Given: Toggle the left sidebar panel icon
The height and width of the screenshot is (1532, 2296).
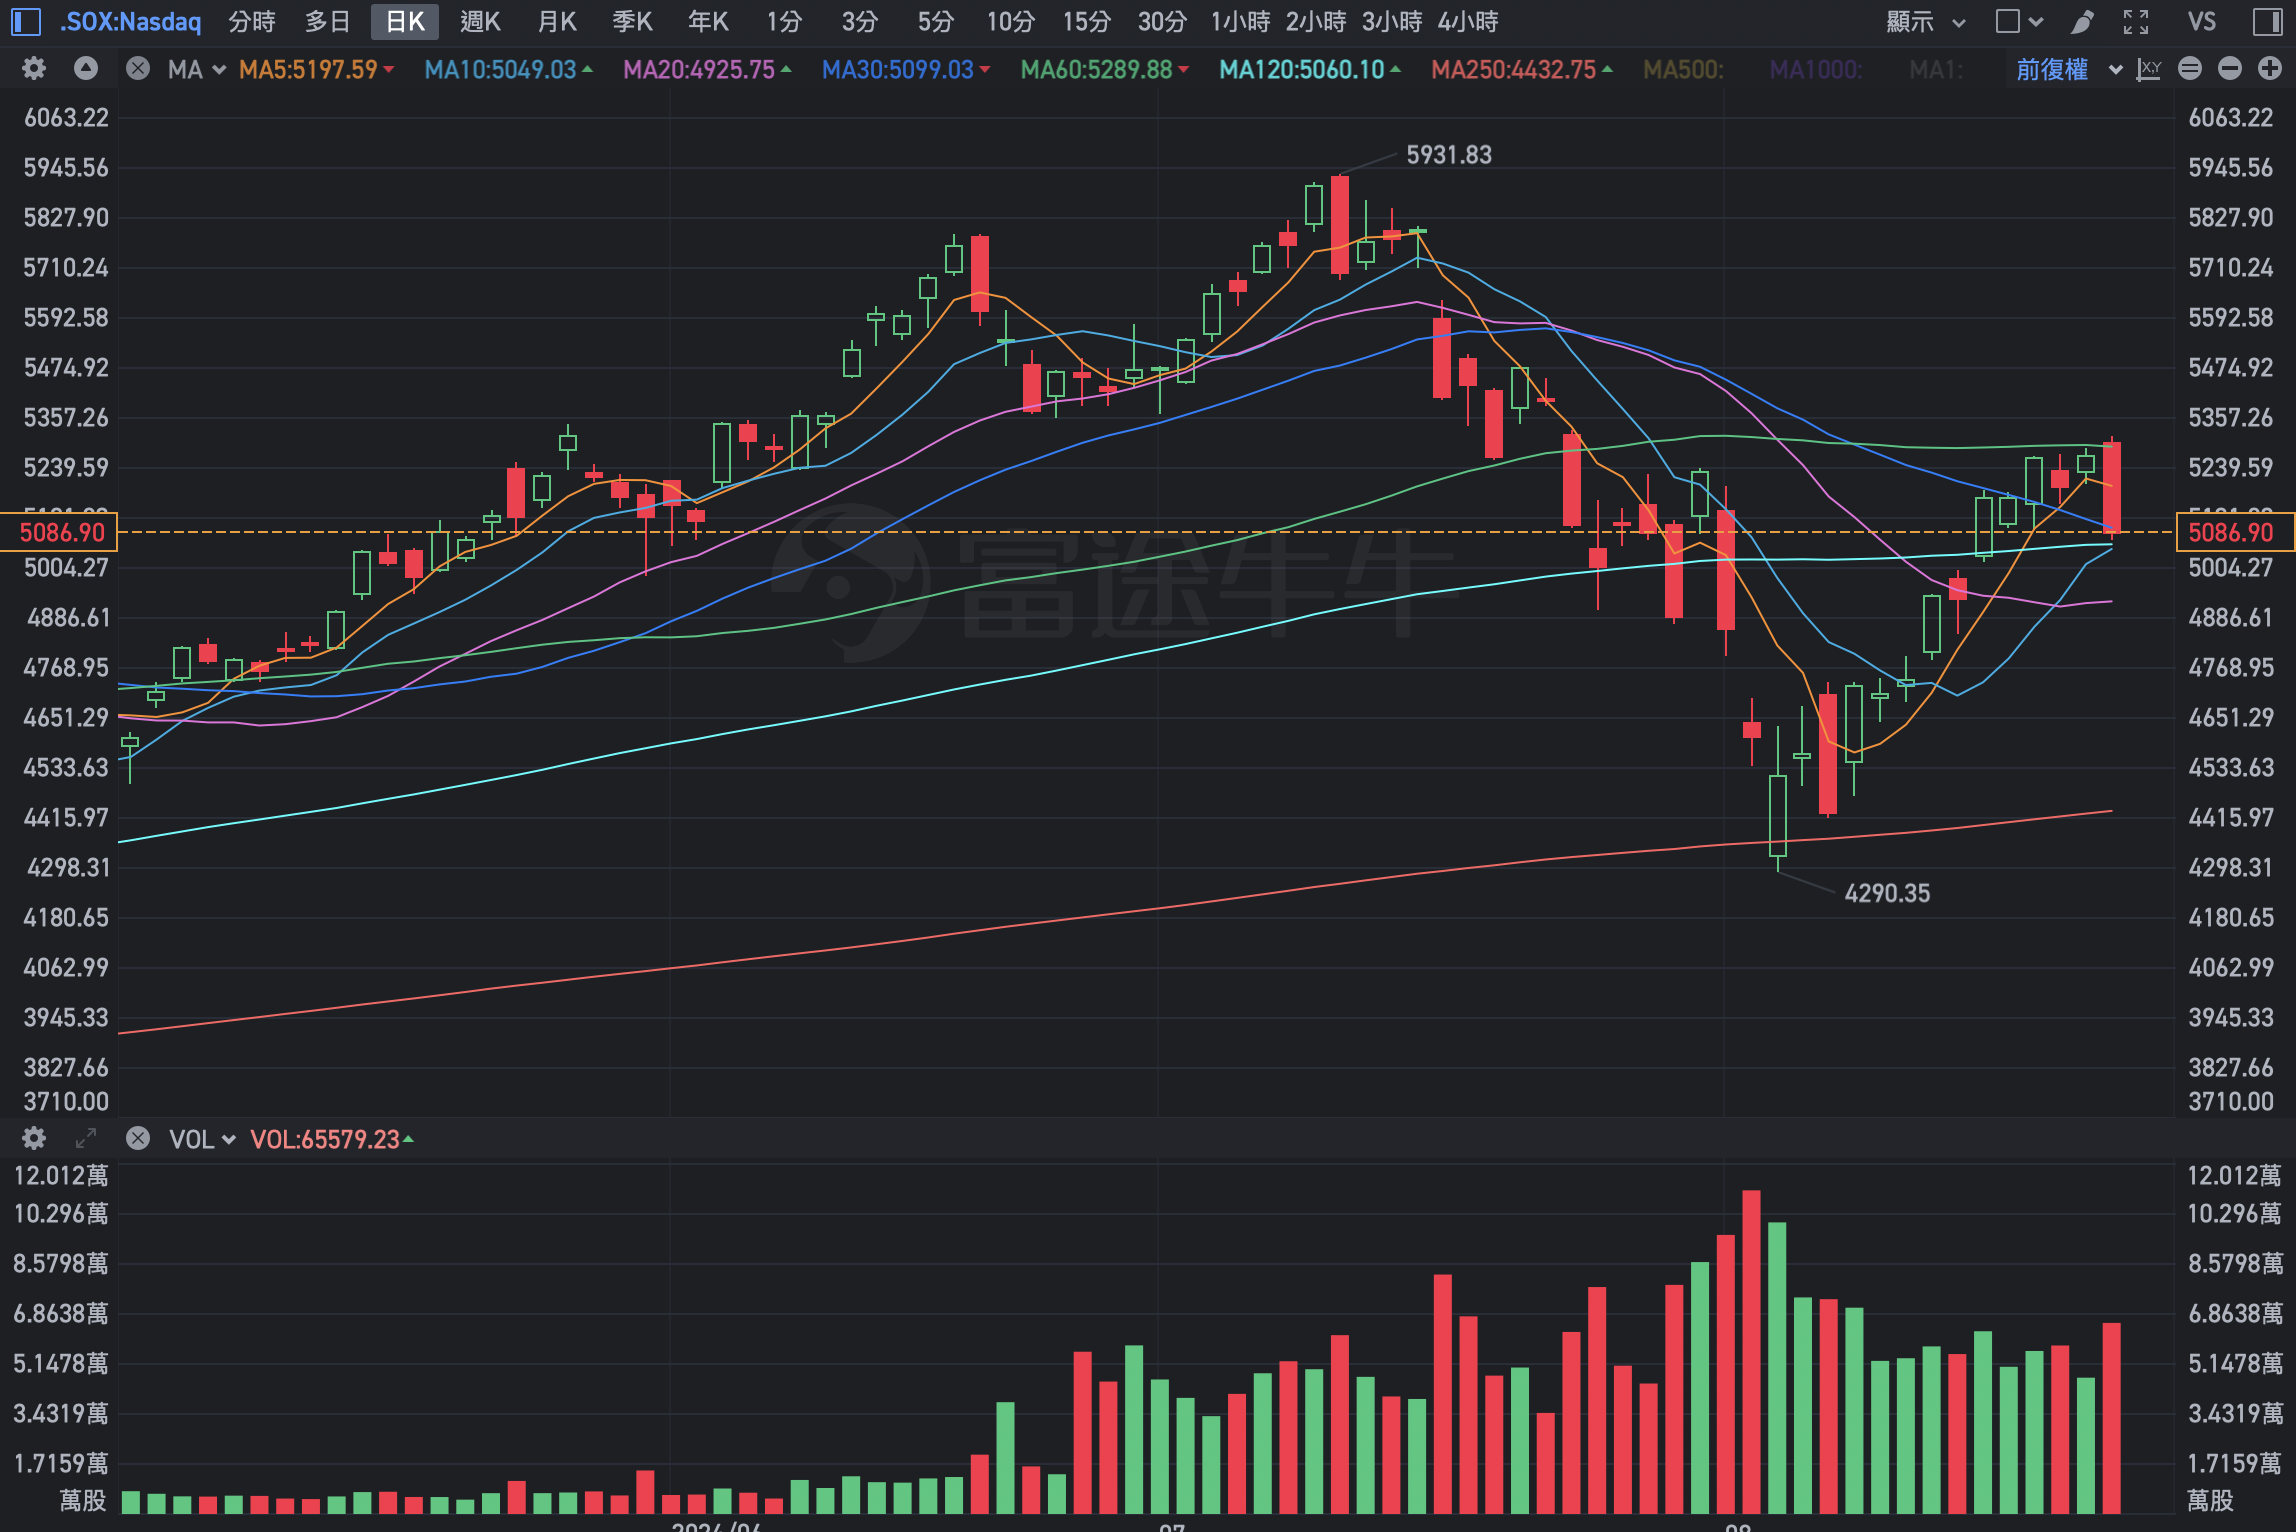Looking at the screenshot, I should click(26, 21).
